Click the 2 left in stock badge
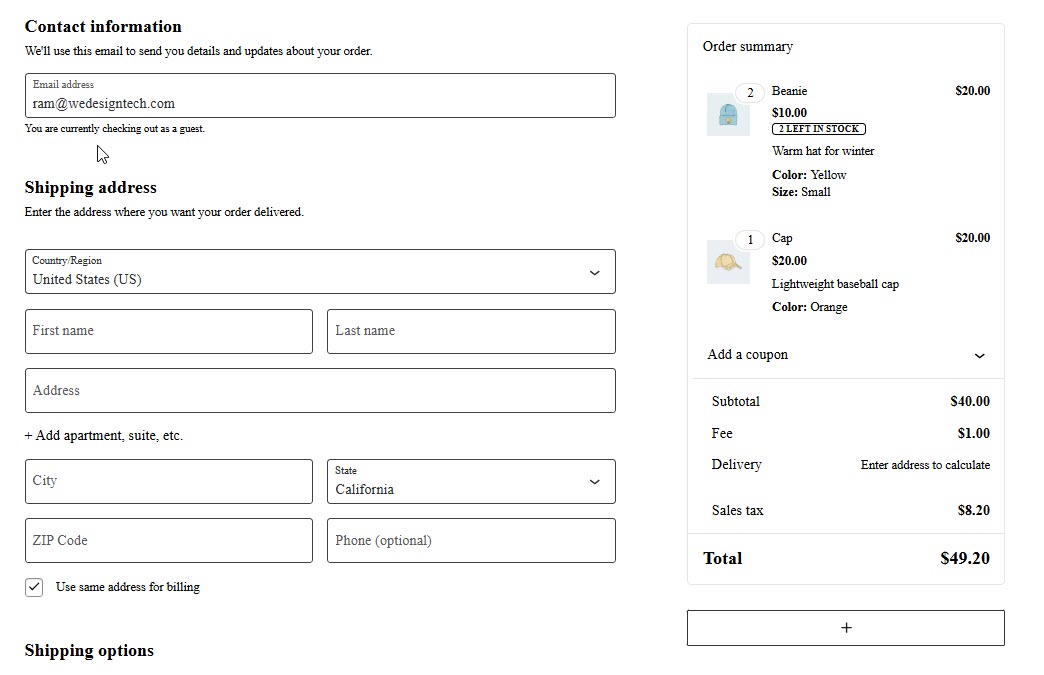Screen dimensions: 1044x675 coord(818,129)
